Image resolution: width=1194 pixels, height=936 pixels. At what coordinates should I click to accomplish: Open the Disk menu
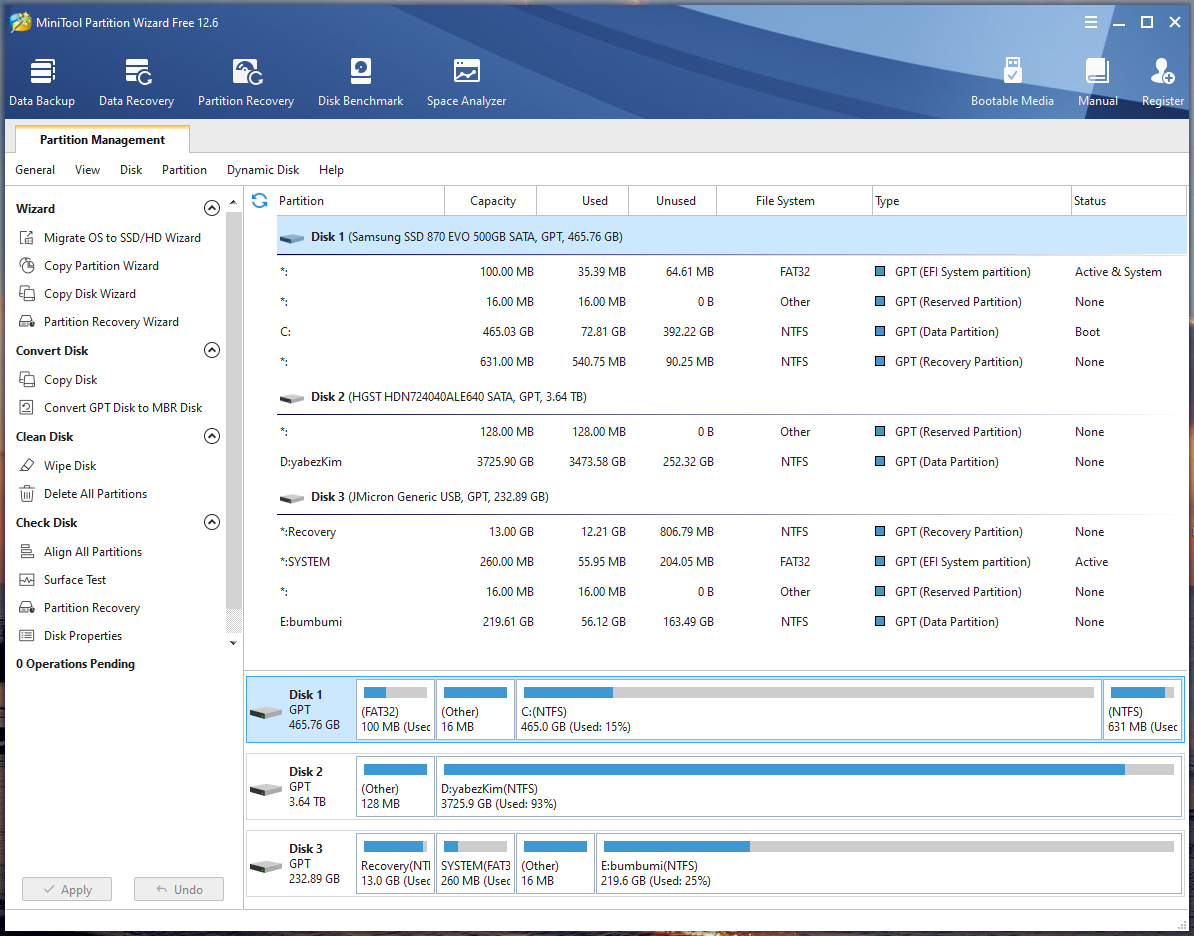click(131, 170)
